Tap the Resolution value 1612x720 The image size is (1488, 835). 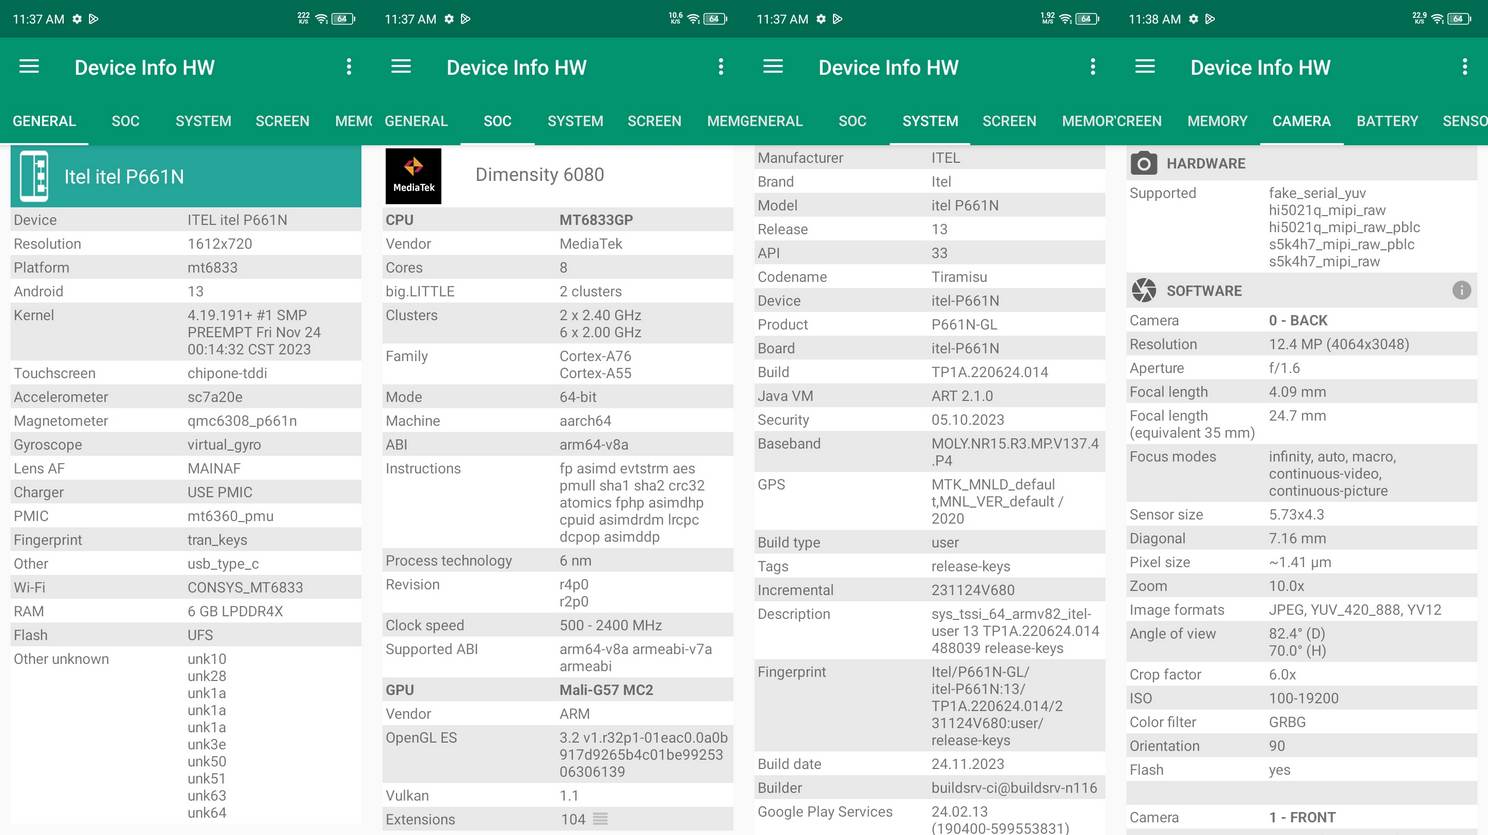[220, 244]
